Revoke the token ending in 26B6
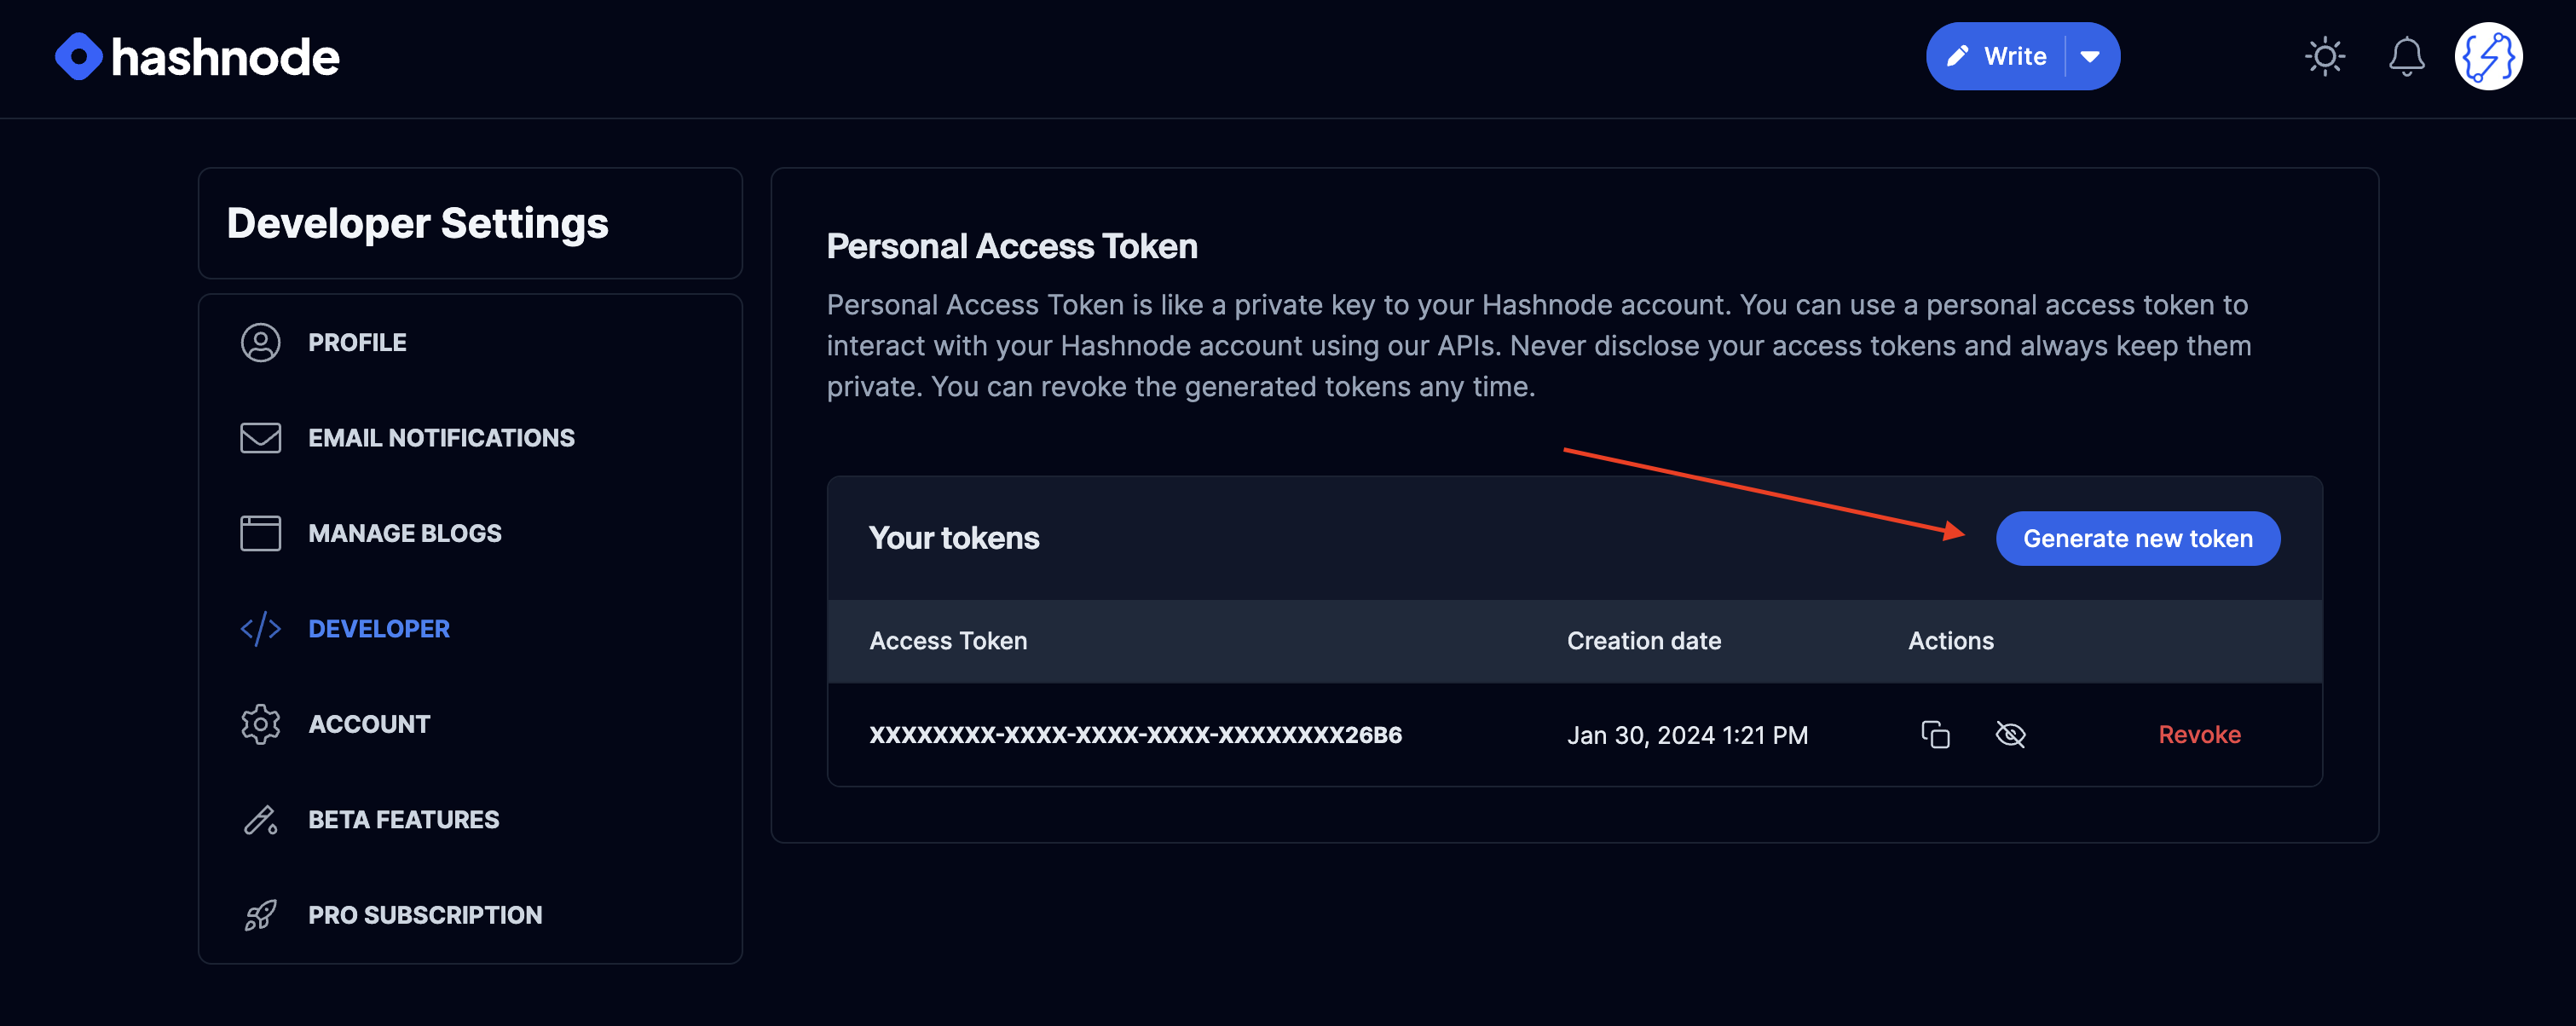The width and height of the screenshot is (2576, 1026). pyautogui.click(x=2199, y=735)
